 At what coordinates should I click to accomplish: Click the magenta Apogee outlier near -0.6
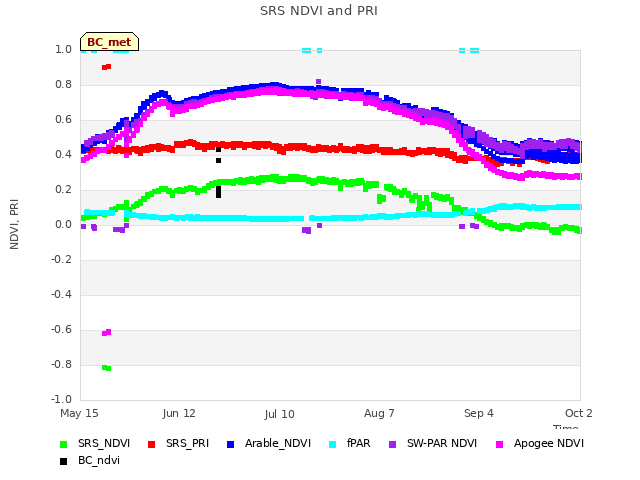click(x=107, y=333)
